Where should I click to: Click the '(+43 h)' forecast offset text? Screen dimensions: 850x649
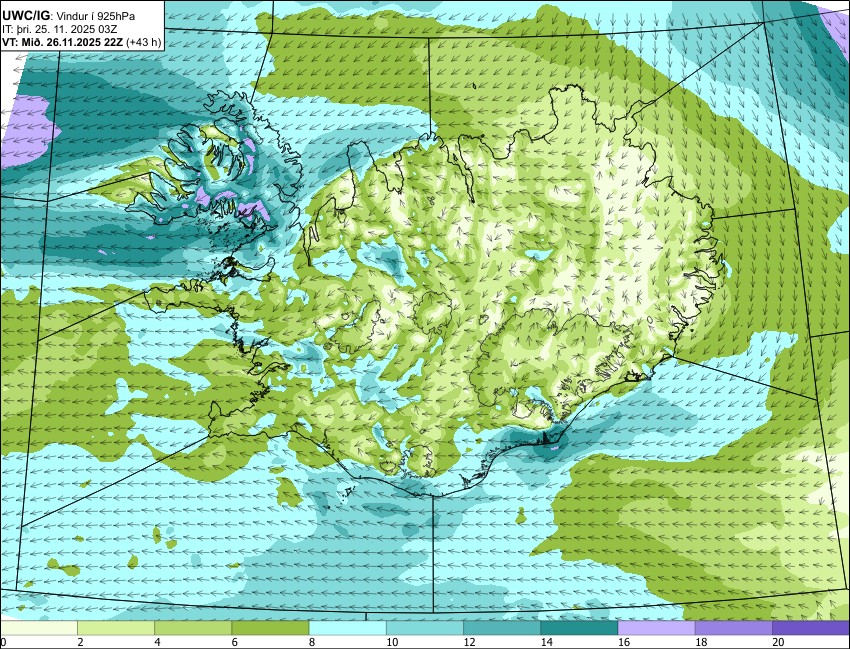coord(143,42)
